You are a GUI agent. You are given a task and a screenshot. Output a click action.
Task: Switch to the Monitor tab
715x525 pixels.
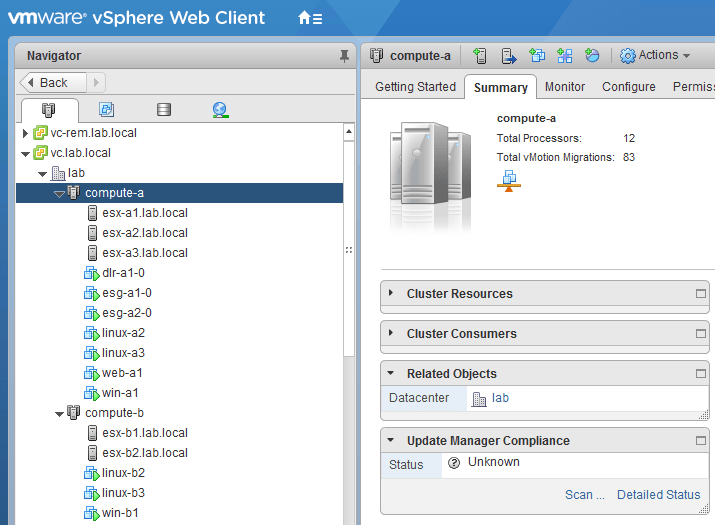click(x=565, y=87)
